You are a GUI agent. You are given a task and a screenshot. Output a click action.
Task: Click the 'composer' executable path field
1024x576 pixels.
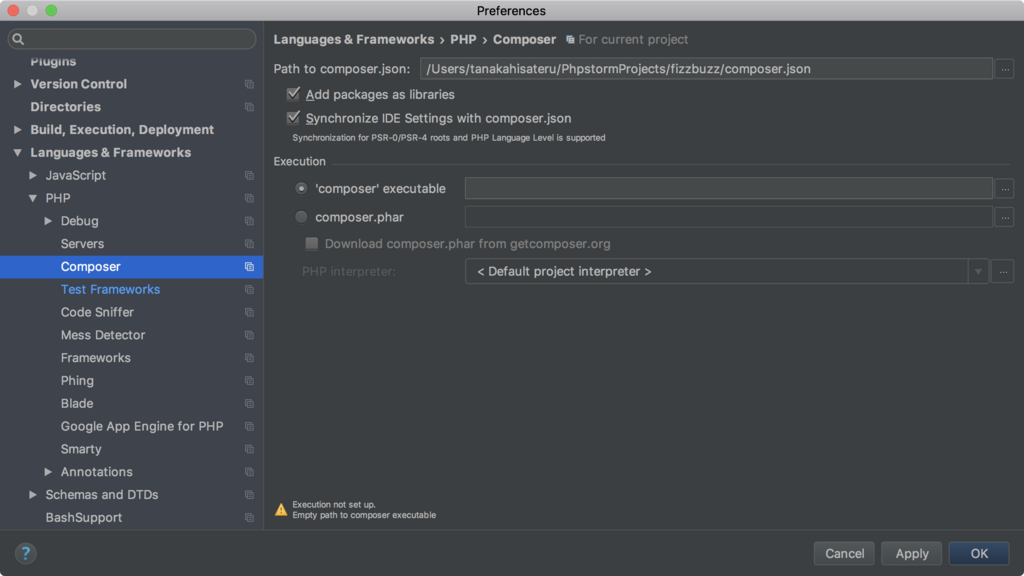click(x=728, y=188)
